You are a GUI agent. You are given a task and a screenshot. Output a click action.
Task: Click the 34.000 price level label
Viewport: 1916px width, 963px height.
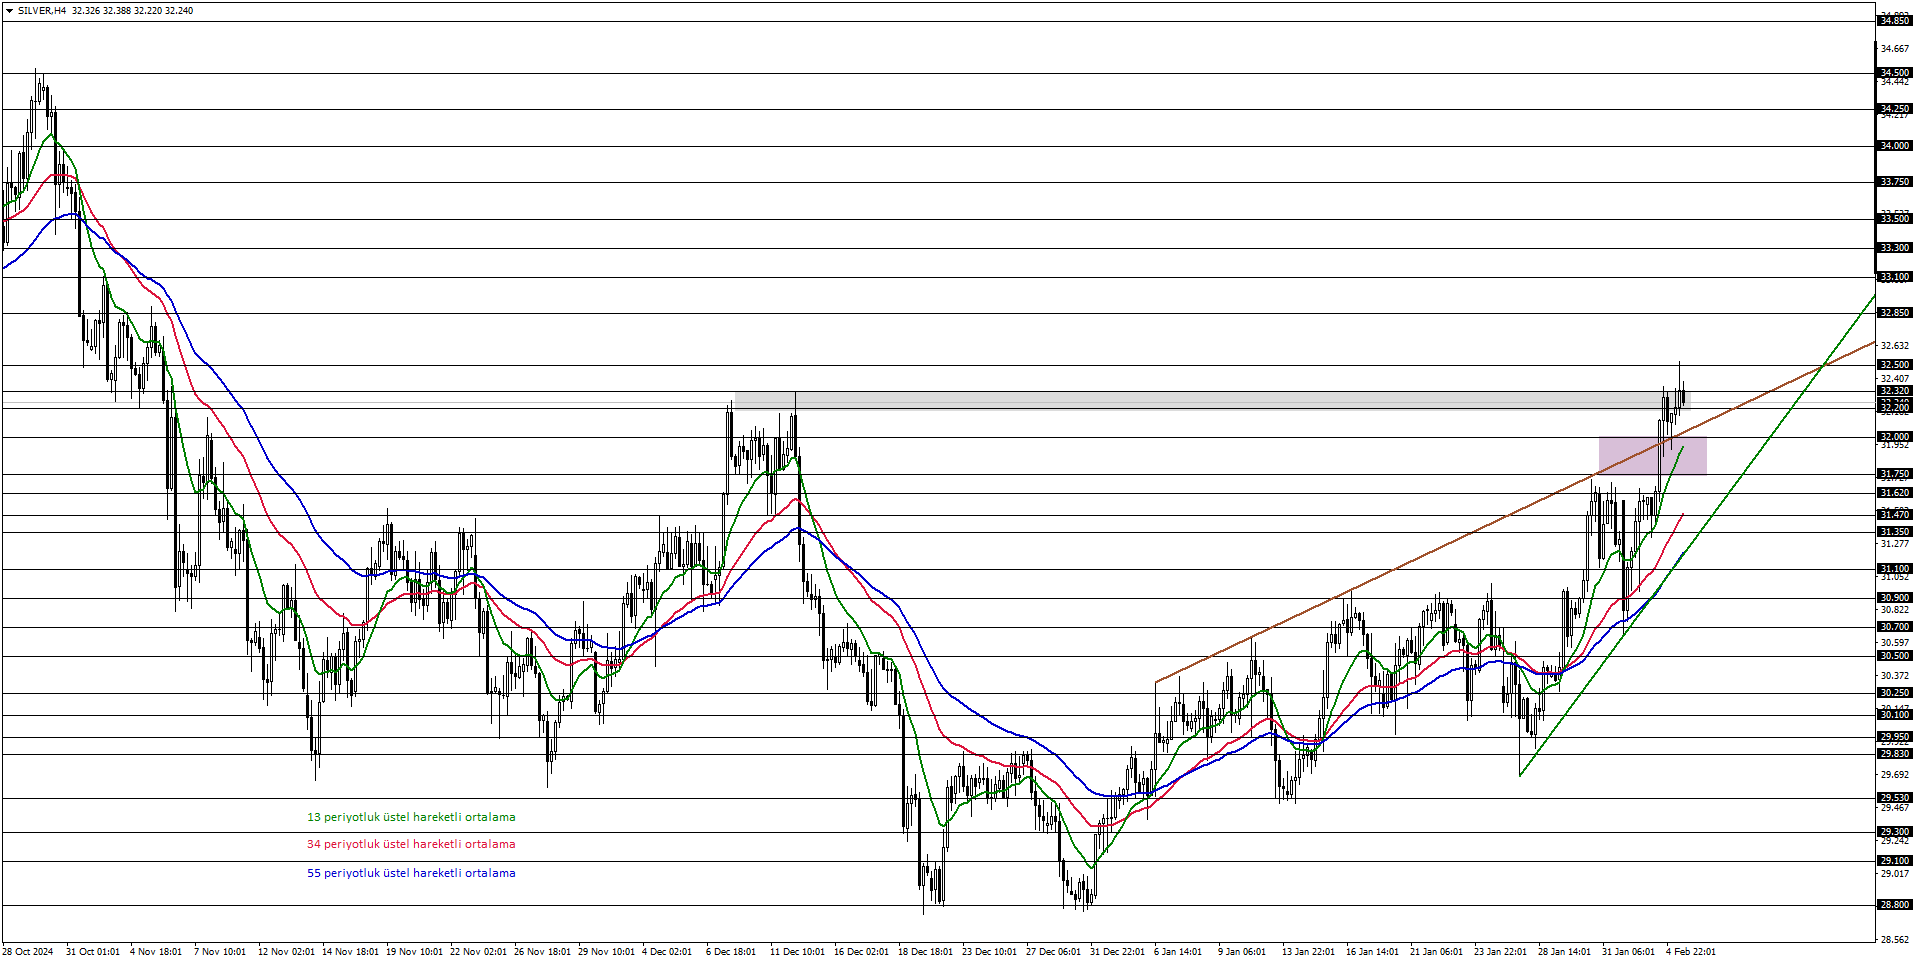coord(1894,146)
